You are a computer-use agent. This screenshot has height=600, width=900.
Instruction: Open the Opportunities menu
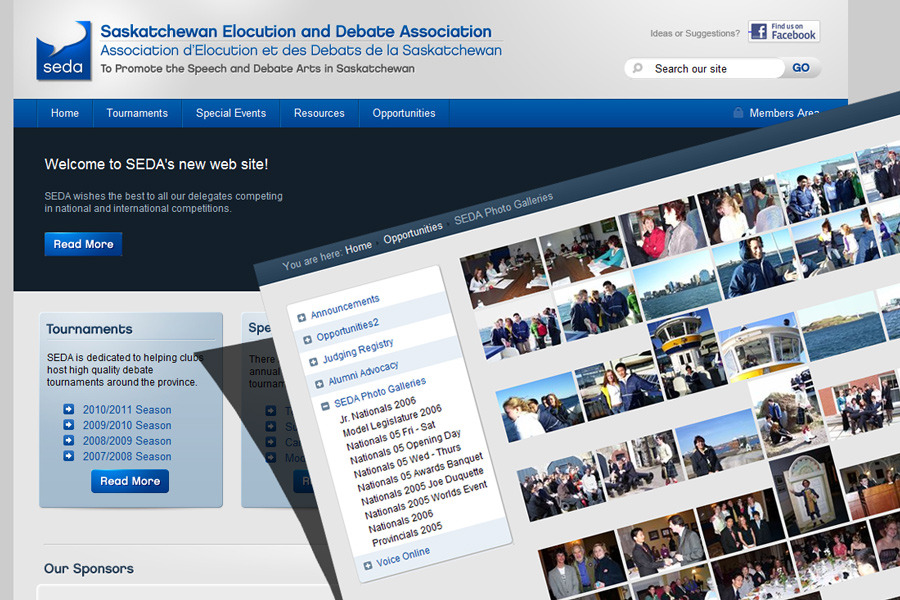404,113
